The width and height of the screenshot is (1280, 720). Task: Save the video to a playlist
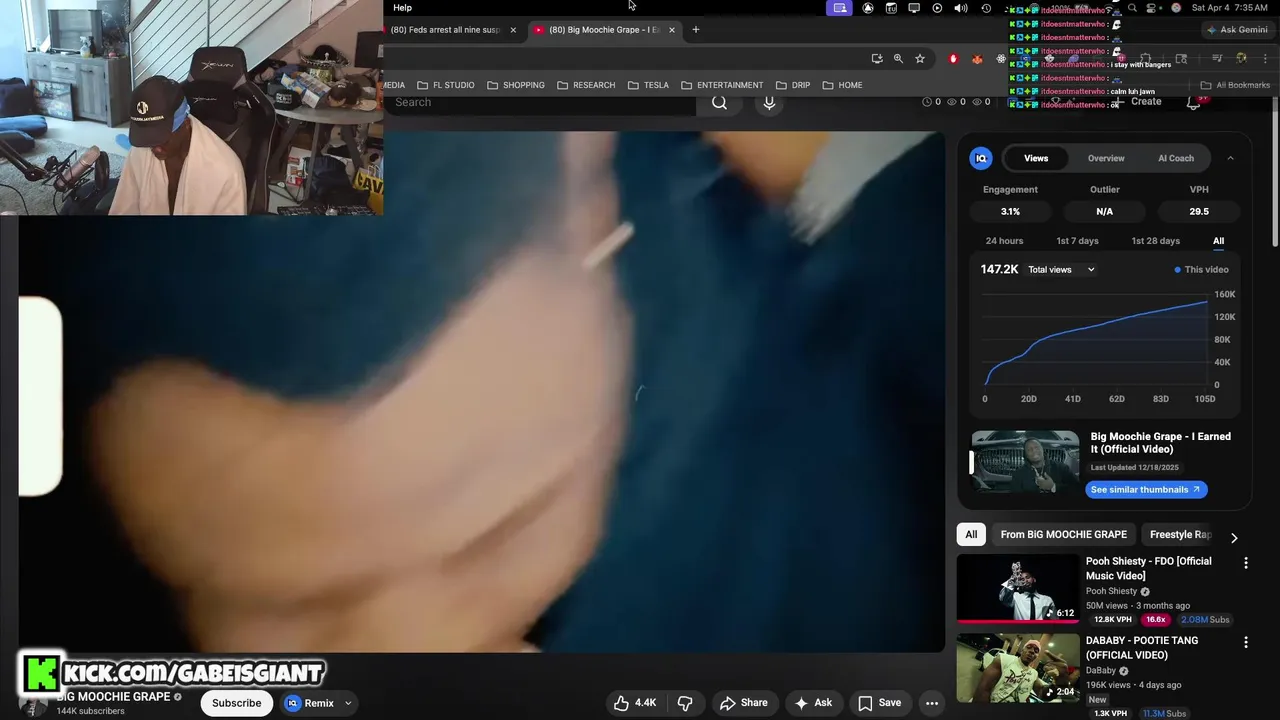coord(880,703)
